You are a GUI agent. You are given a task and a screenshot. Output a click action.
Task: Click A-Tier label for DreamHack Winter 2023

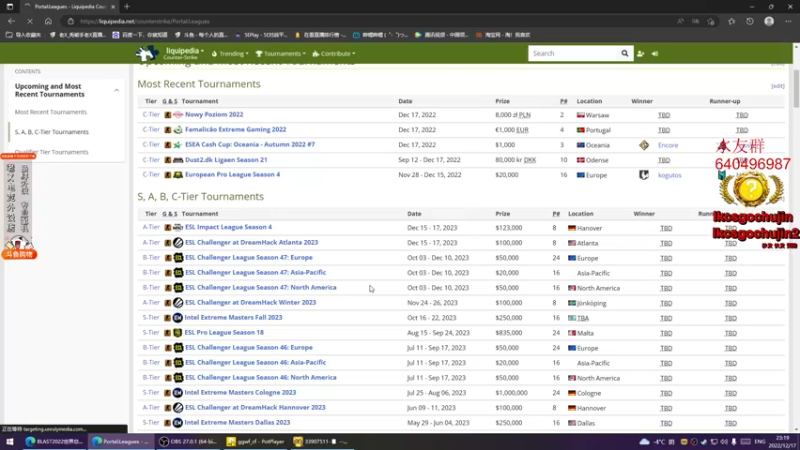pos(151,303)
